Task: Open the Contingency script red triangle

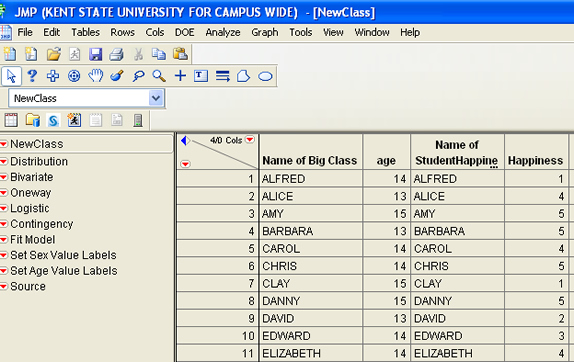Action: click(x=4, y=224)
